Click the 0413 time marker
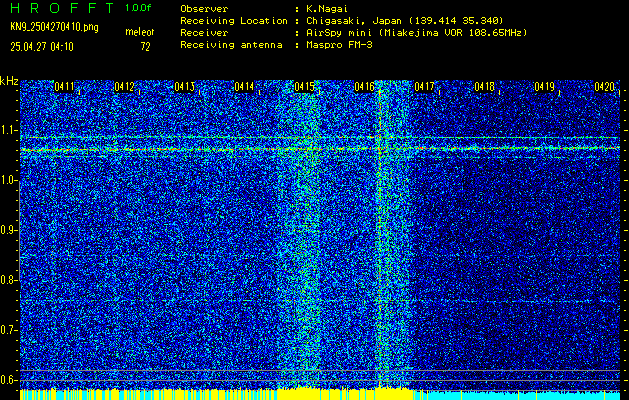 184,86
